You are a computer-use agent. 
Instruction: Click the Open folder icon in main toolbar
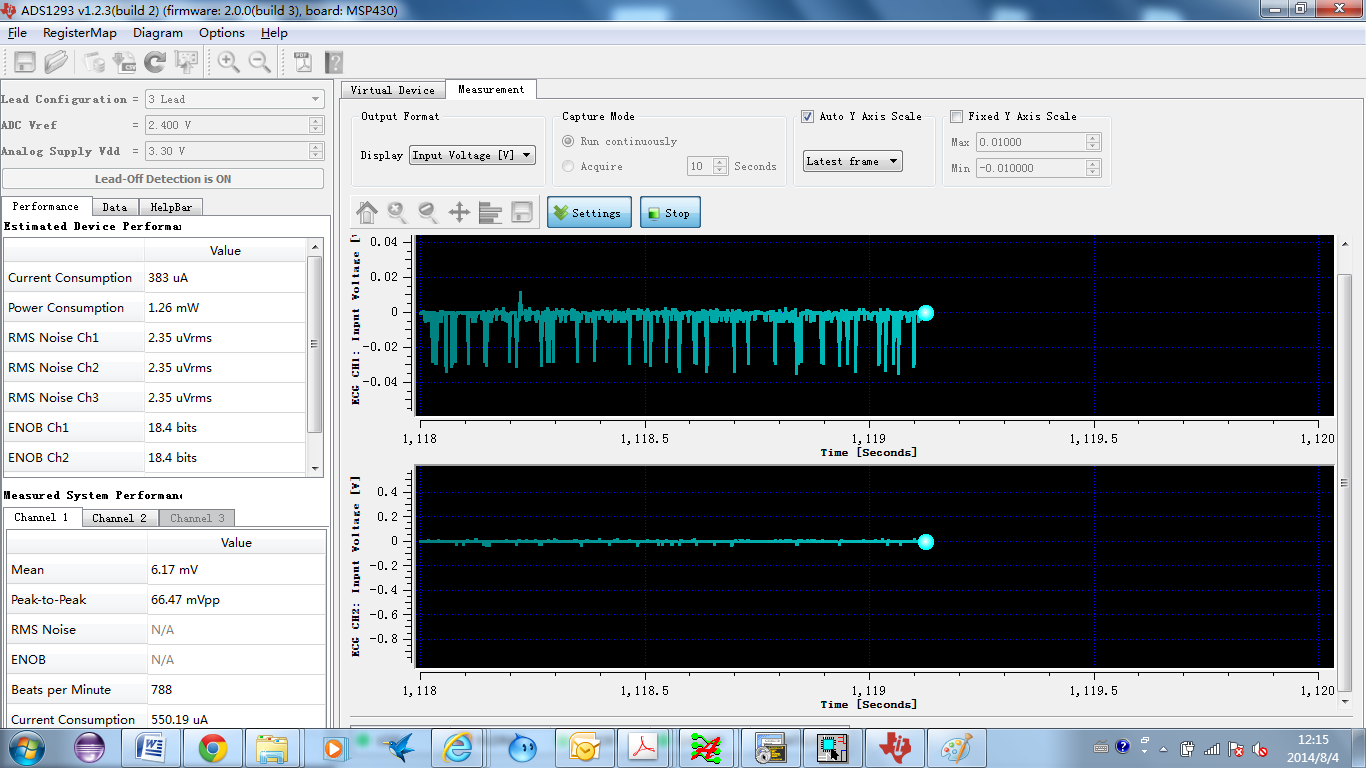pyautogui.click(x=56, y=62)
